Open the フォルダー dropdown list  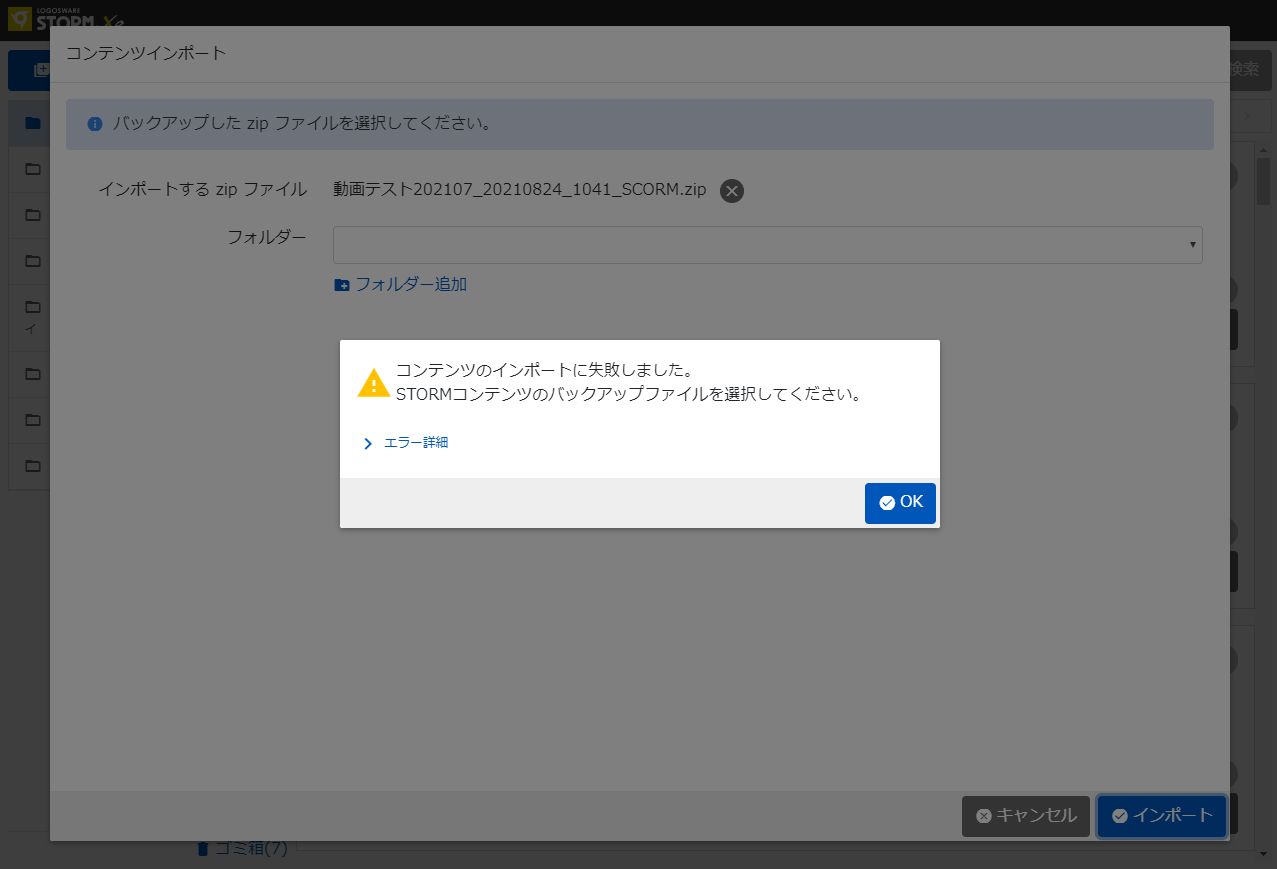(767, 245)
